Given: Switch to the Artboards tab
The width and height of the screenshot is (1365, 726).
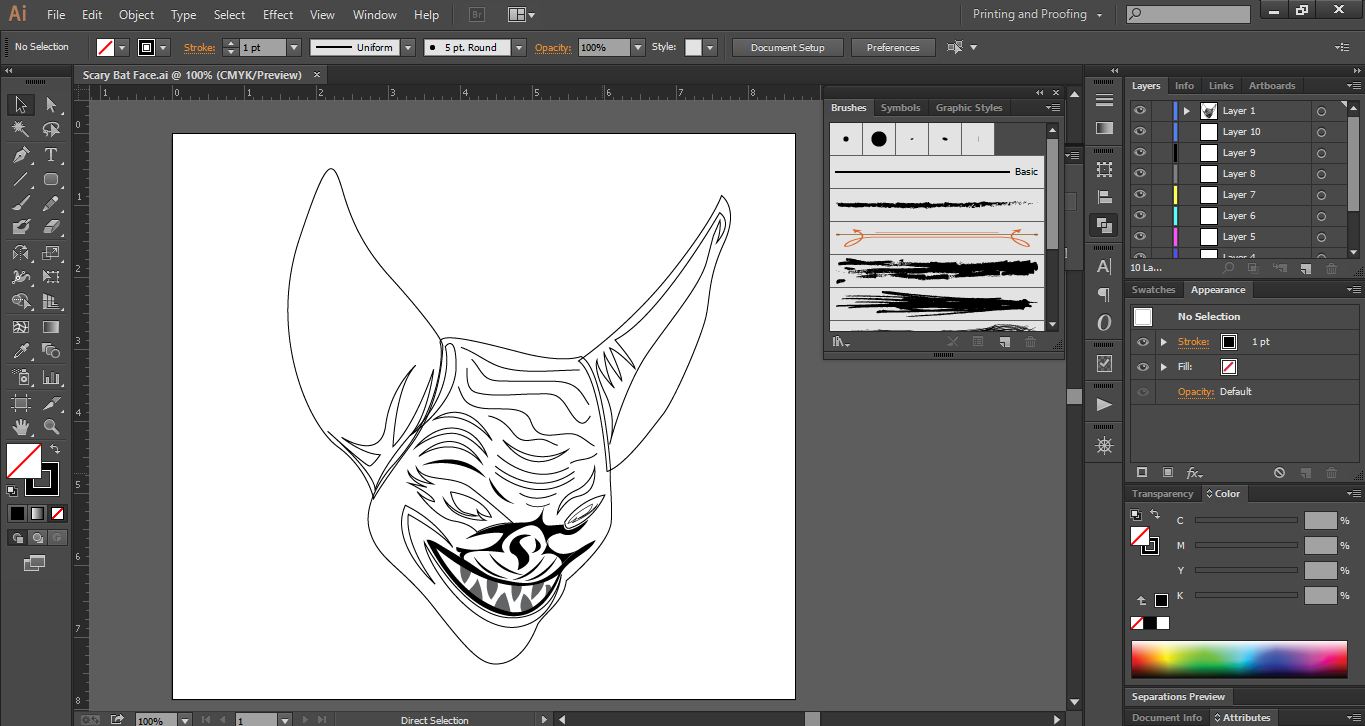Looking at the screenshot, I should pyautogui.click(x=1271, y=86).
